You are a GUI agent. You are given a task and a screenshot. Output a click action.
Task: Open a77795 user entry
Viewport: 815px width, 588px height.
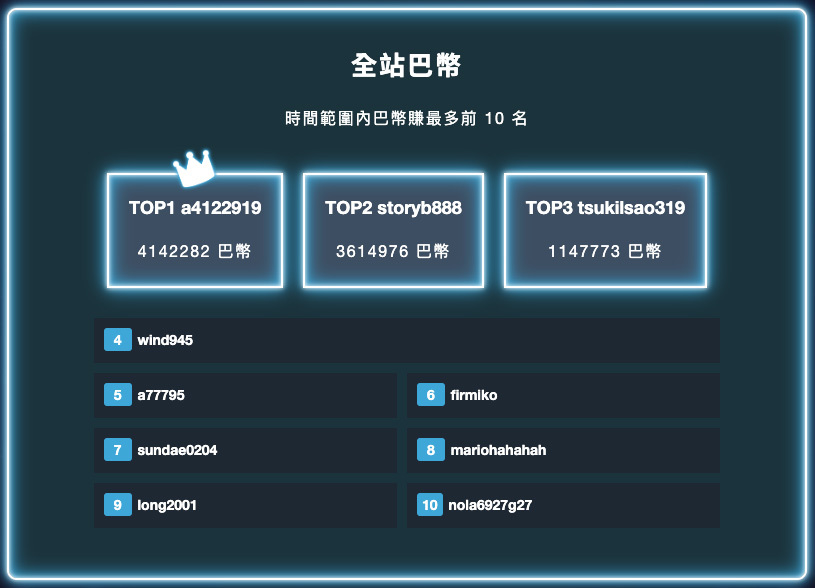tap(161, 396)
